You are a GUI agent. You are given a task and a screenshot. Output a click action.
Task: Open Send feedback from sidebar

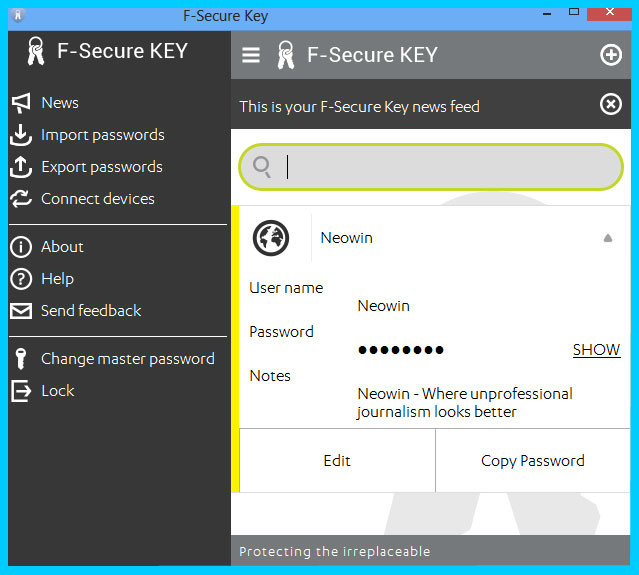tap(91, 311)
